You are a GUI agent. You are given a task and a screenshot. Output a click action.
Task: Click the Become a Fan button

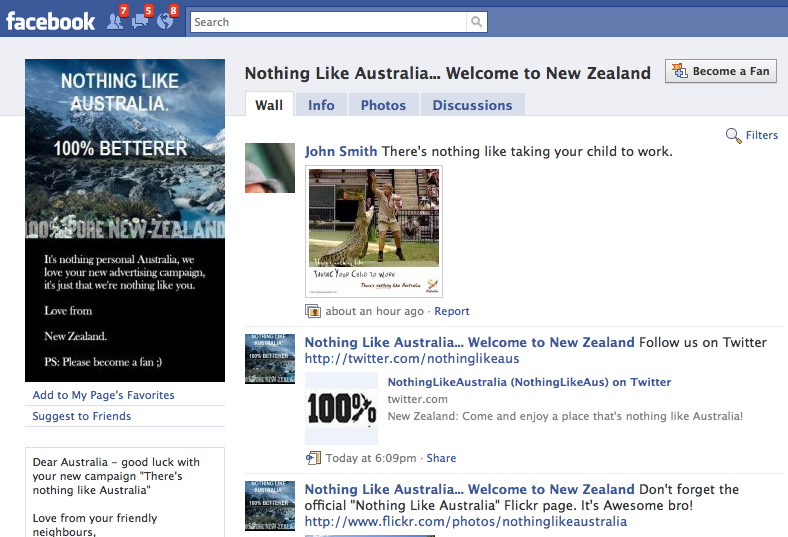[721, 71]
